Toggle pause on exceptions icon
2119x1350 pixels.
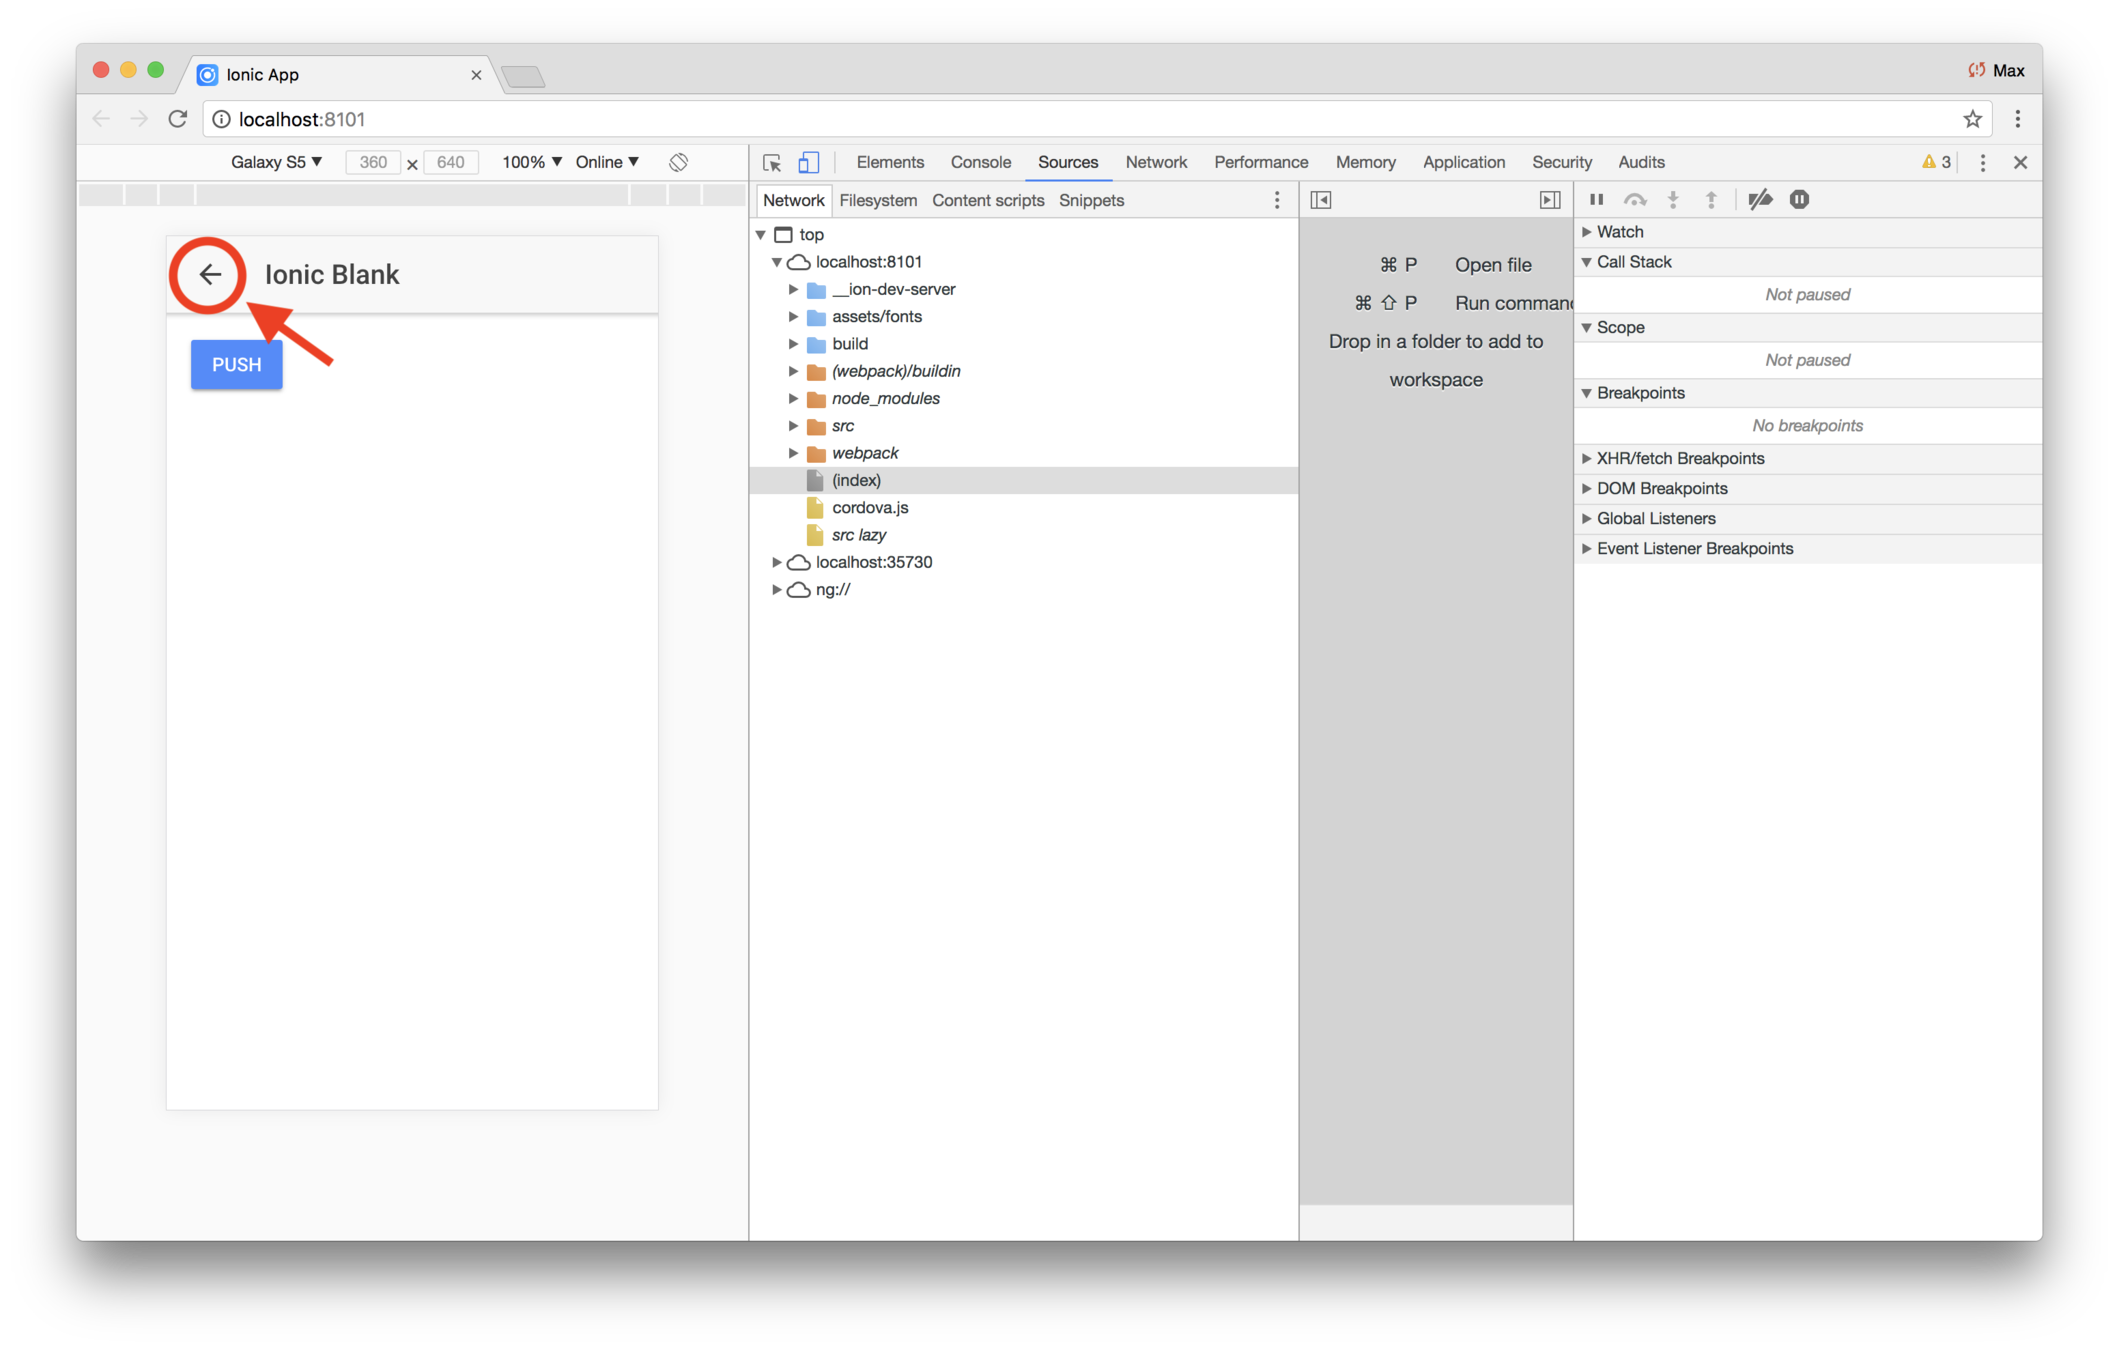pyautogui.click(x=1799, y=200)
